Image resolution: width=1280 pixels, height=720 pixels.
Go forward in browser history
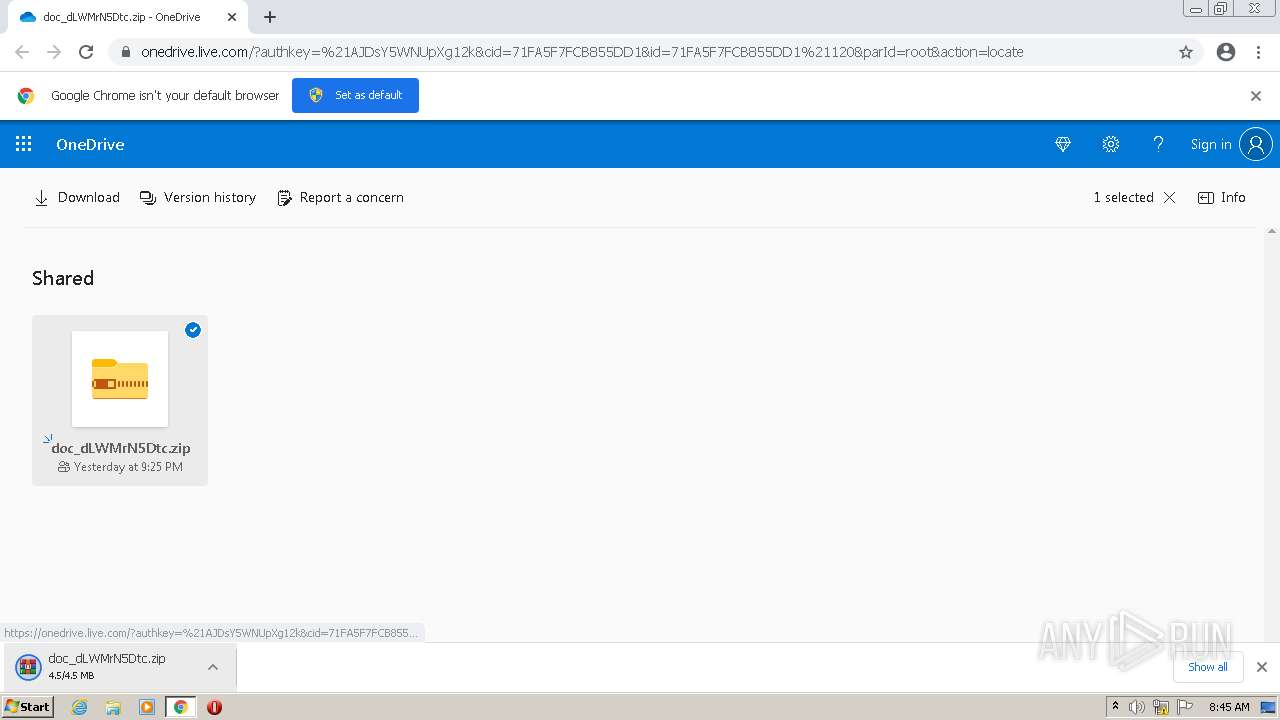(x=54, y=52)
